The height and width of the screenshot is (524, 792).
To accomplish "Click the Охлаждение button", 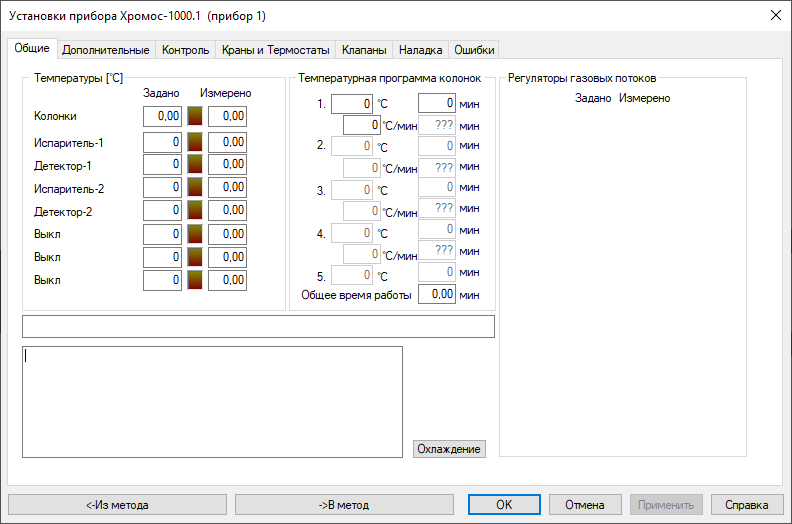I will tap(449, 449).
